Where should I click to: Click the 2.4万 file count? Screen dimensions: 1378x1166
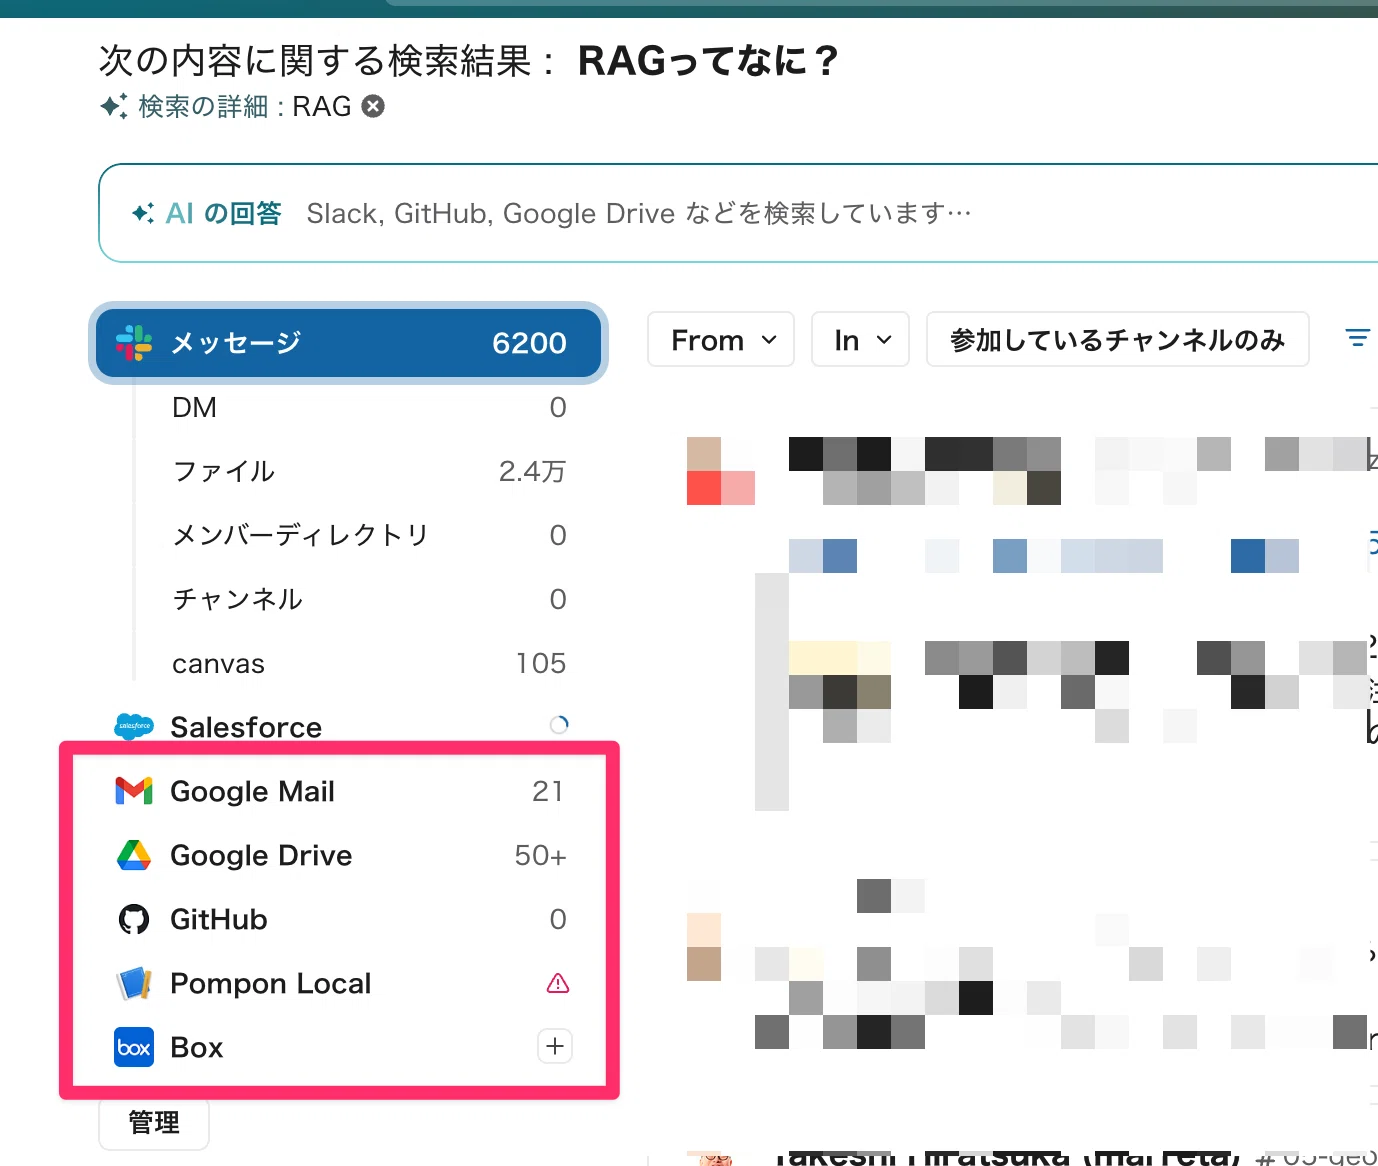pos(532,471)
